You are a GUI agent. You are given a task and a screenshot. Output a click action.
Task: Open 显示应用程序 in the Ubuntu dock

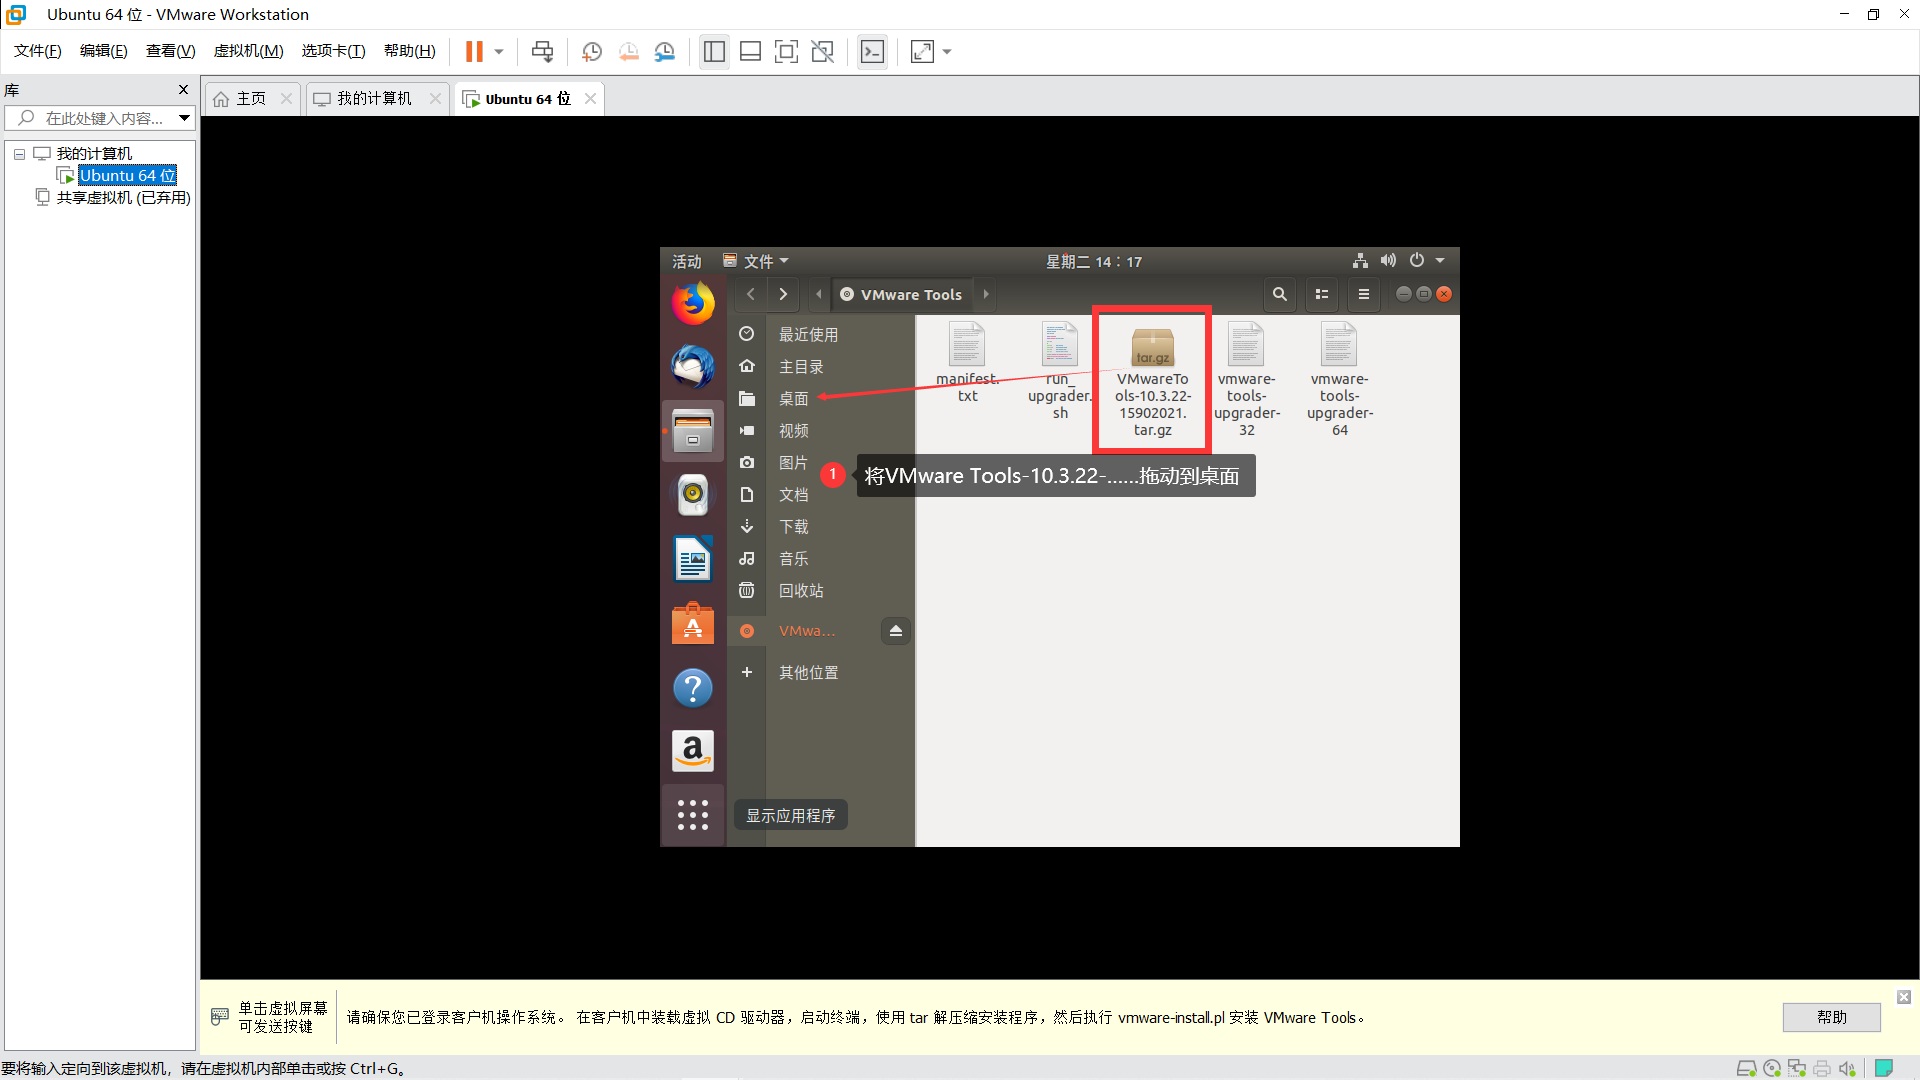(692, 814)
